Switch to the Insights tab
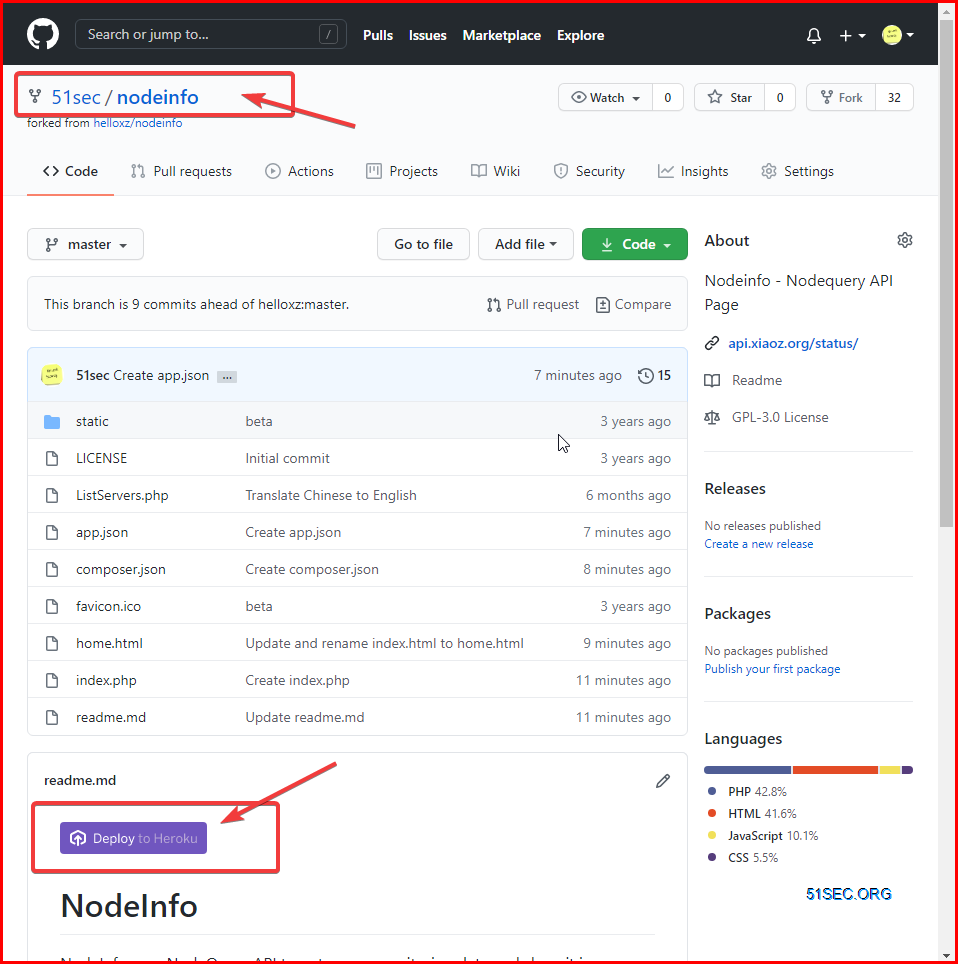The height and width of the screenshot is (964, 958). [692, 171]
